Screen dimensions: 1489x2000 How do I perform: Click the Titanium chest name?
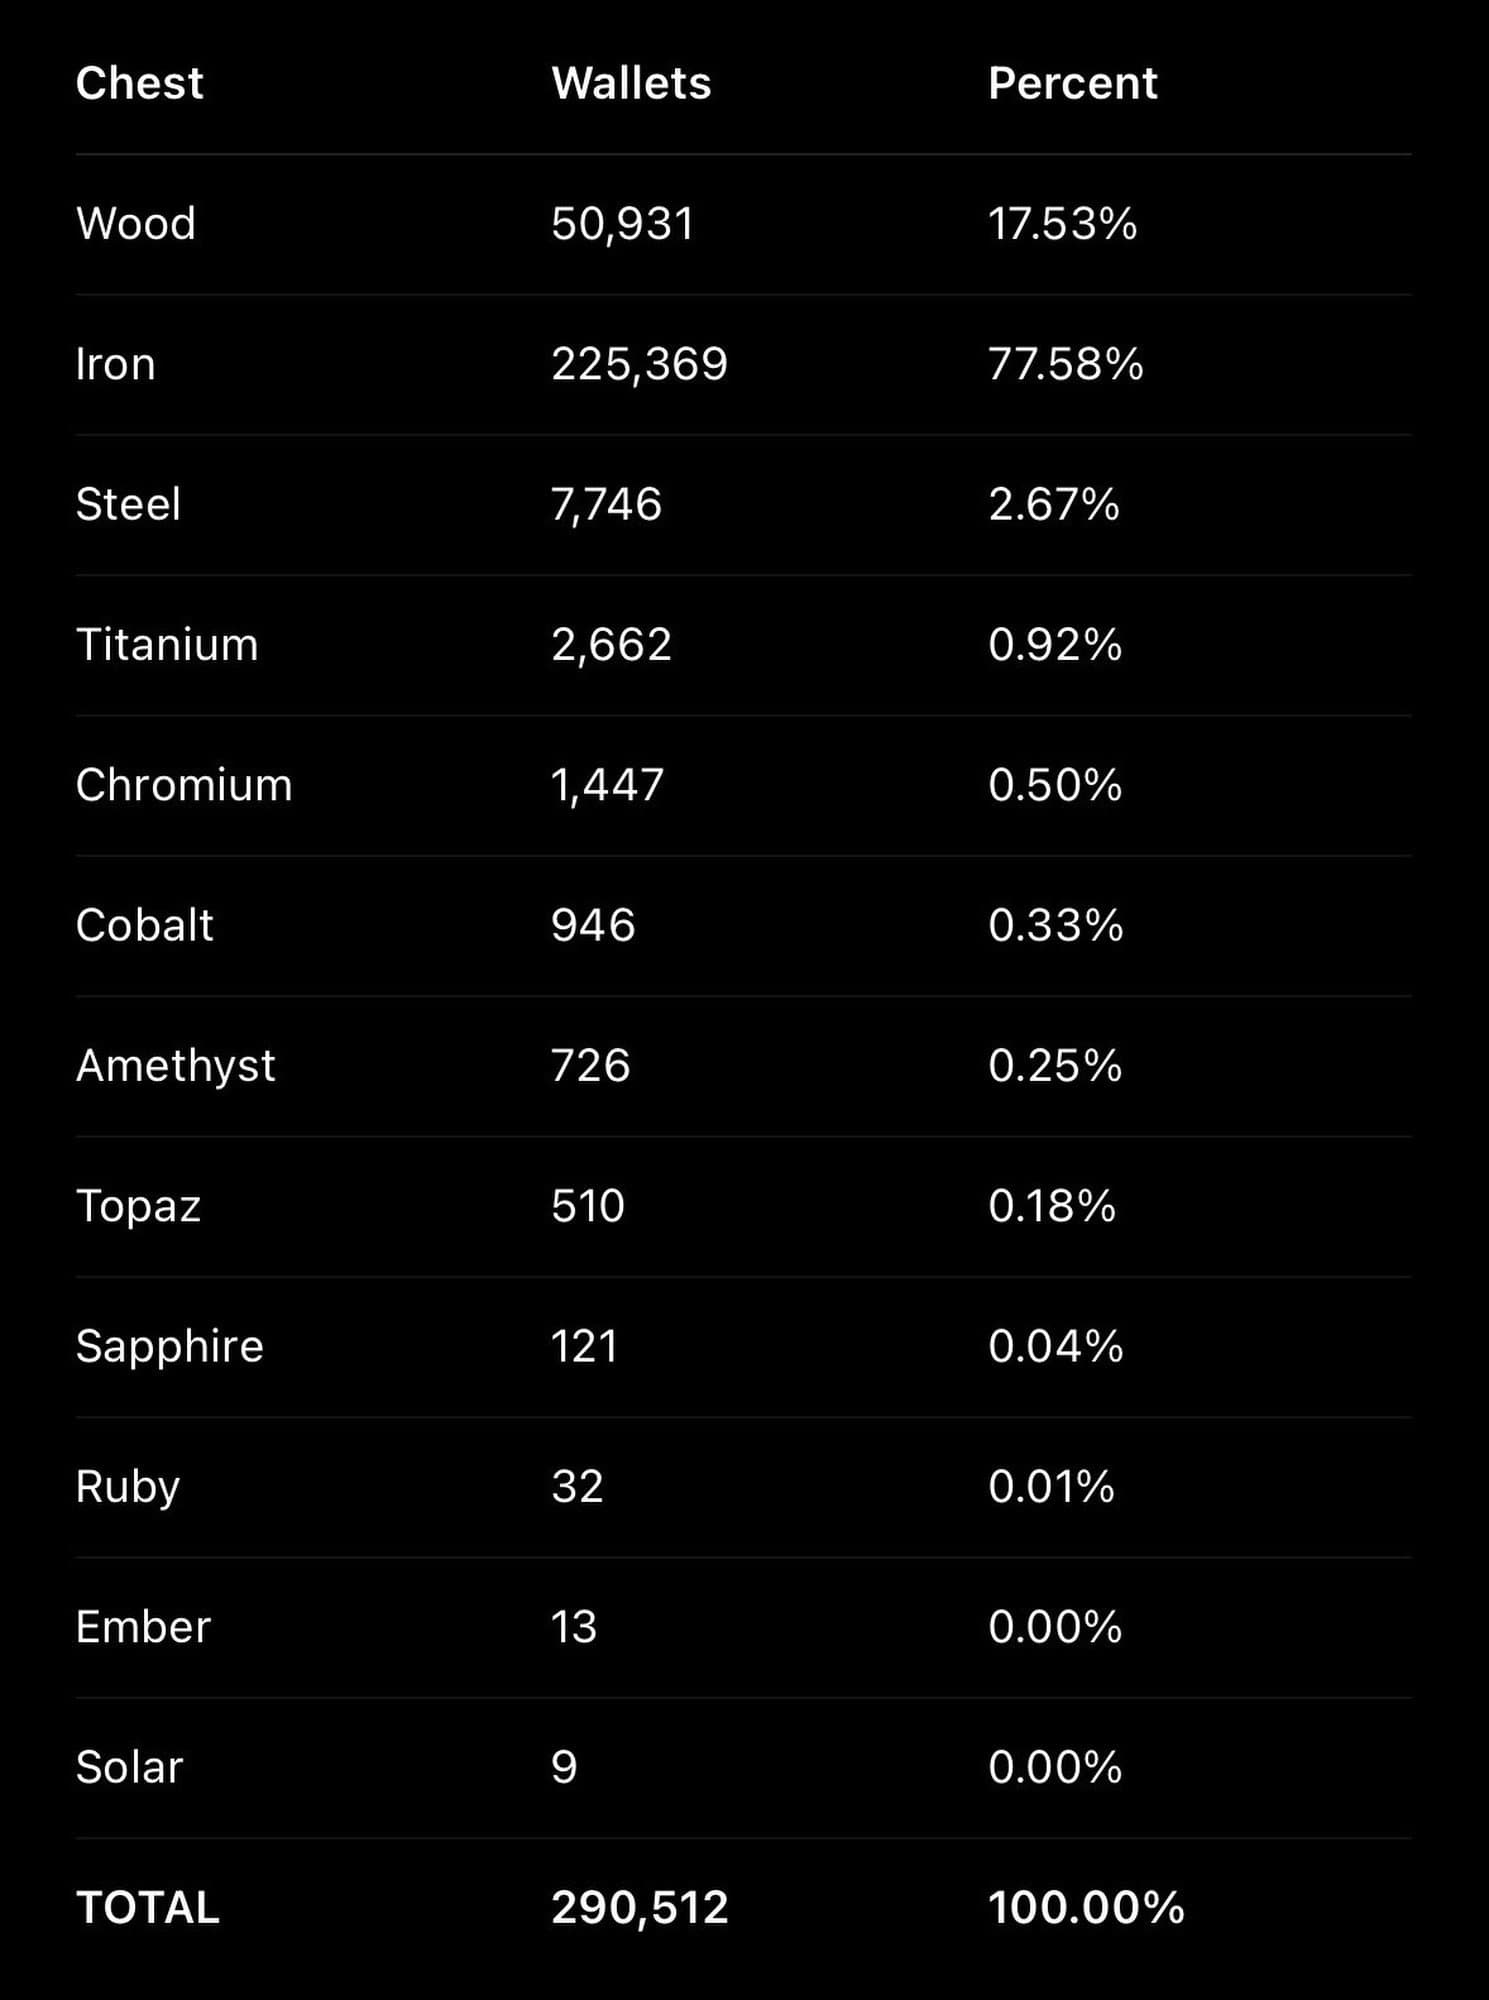click(x=167, y=644)
